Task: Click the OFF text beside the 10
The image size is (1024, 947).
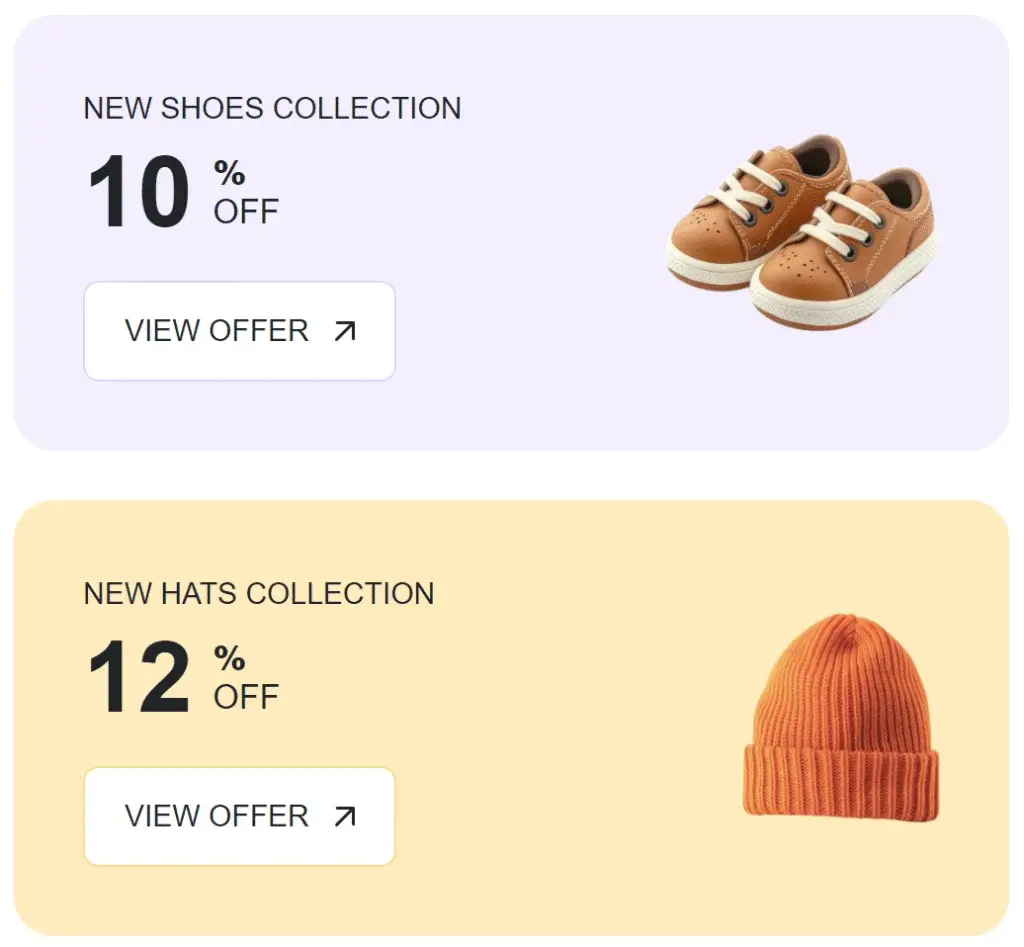Action: click(x=245, y=212)
